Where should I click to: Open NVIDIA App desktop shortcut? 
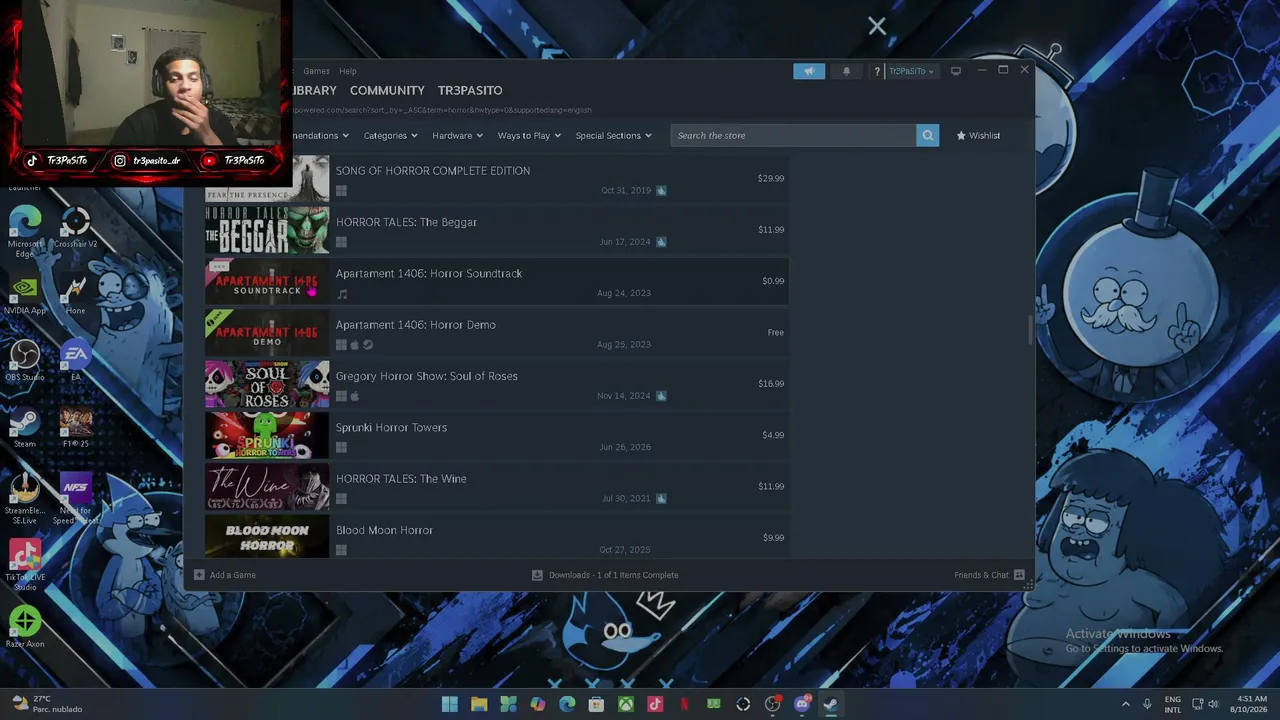coord(25,295)
